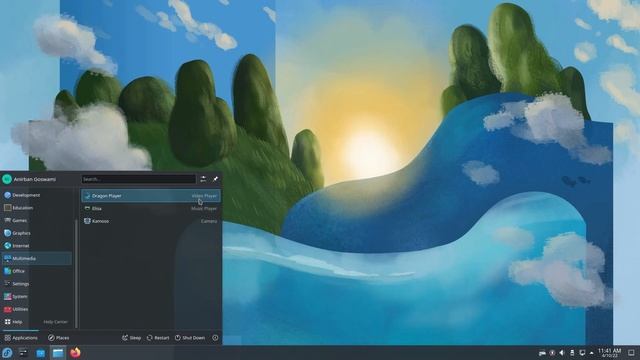Select the System category
This screenshot has width=640, height=360.
(x=37, y=296)
